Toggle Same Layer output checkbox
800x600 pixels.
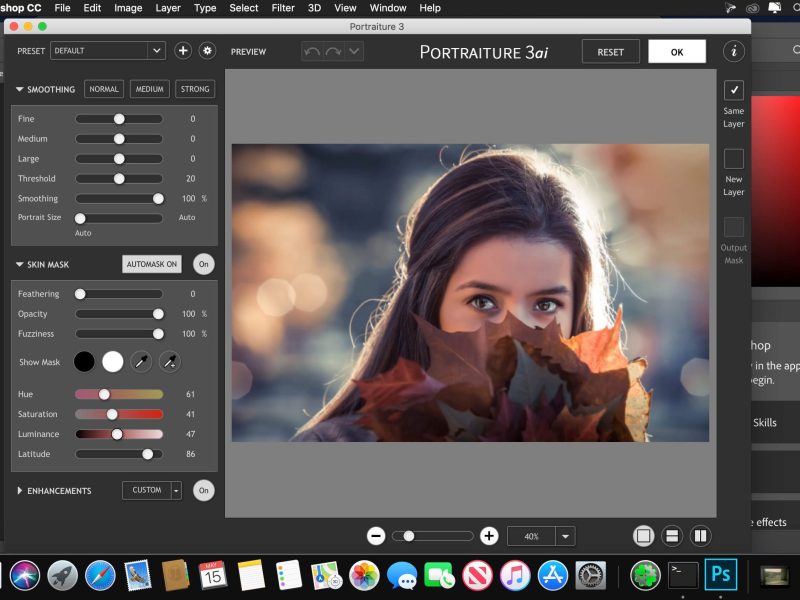(x=734, y=90)
